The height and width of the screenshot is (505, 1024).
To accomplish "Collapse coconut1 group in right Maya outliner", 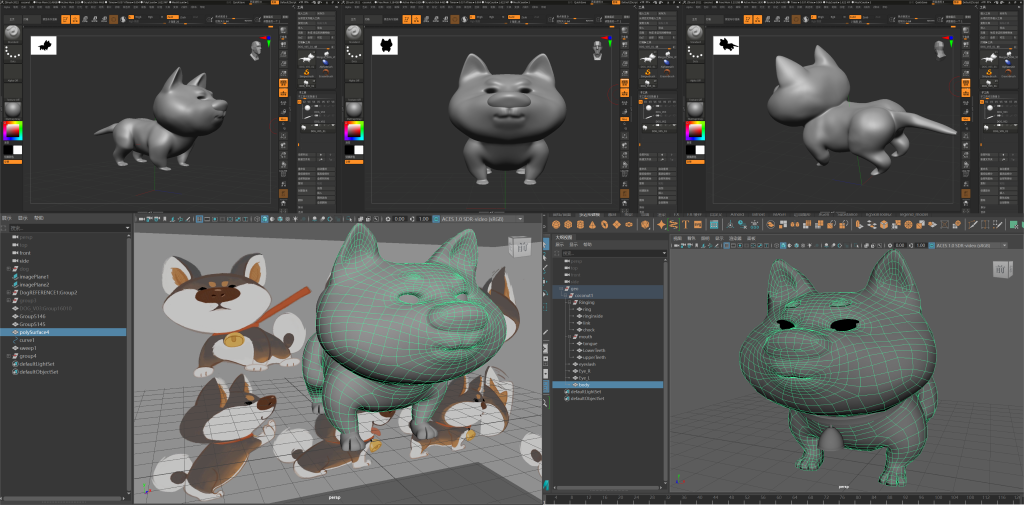I will point(566,295).
